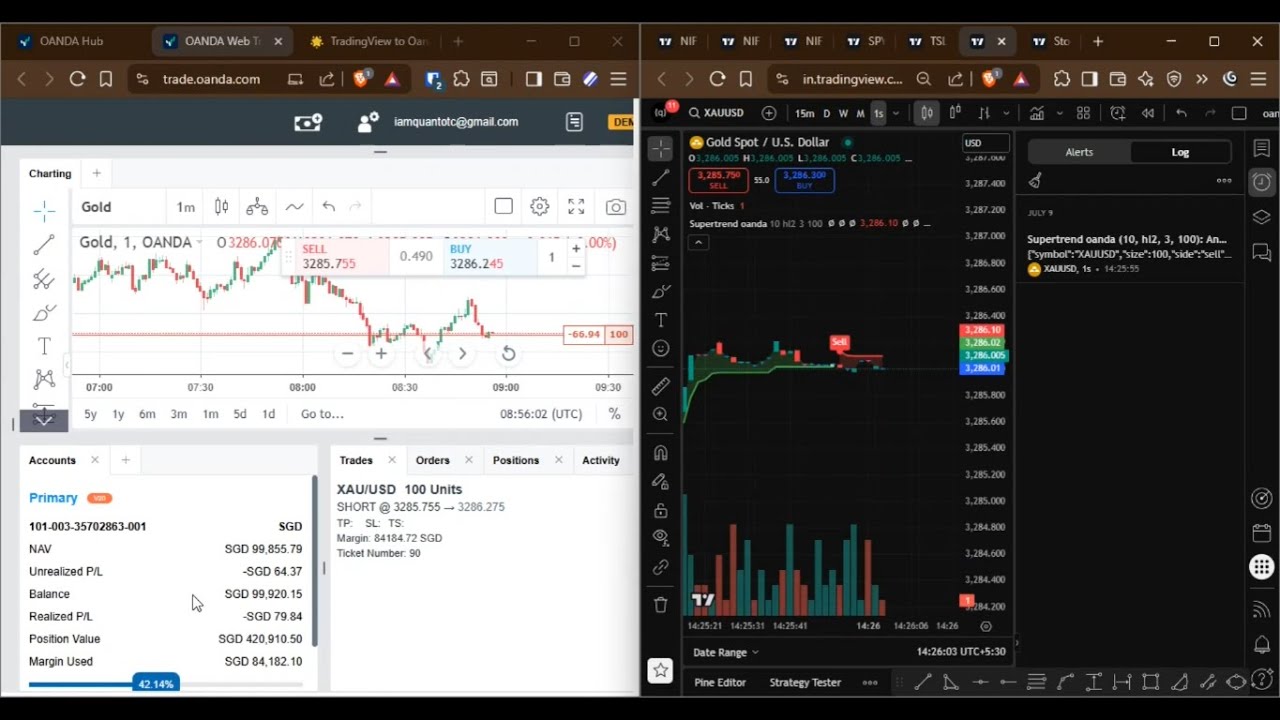
Task: Open TradingView chats panel
Action: coord(1262,252)
